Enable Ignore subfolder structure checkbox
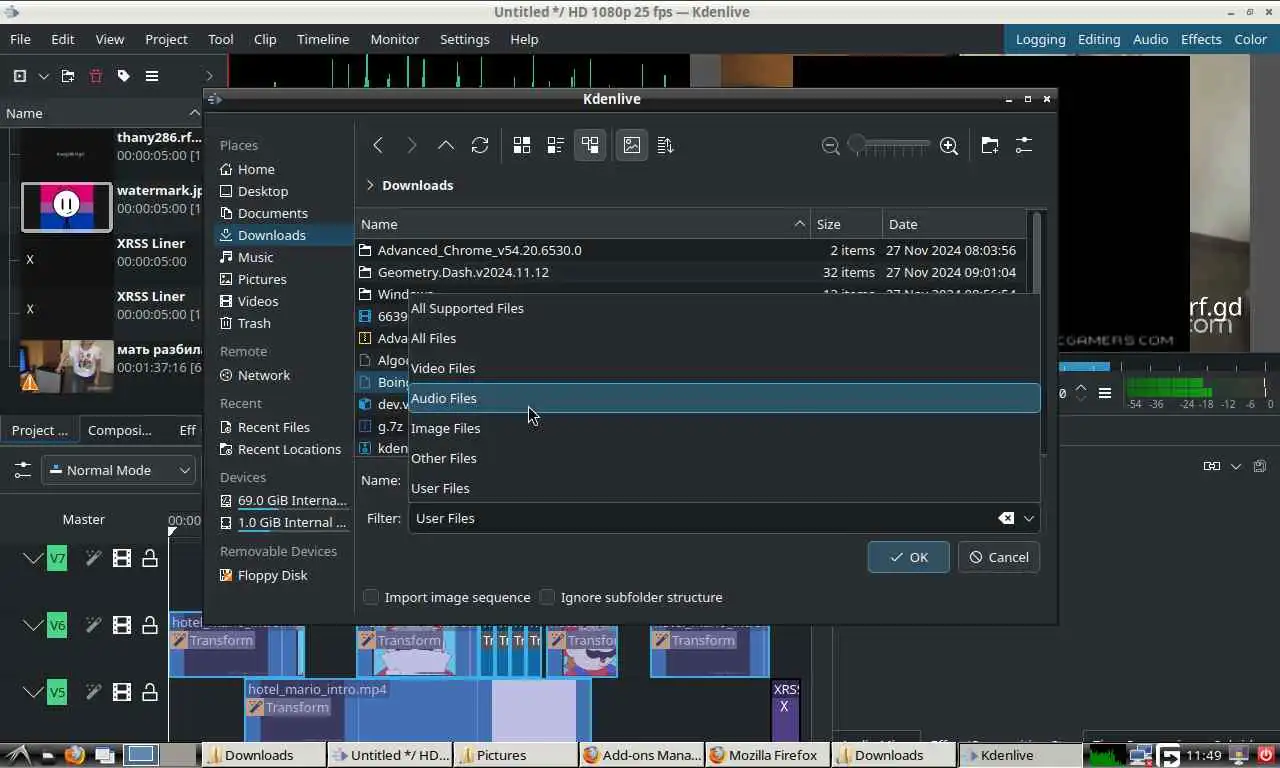 pos(547,597)
